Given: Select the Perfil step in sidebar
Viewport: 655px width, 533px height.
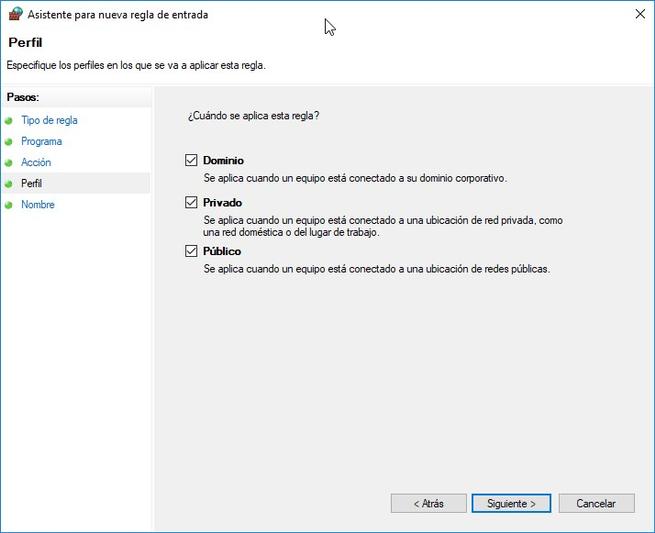Looking at the screenshot, I should [x=32, y=184].
